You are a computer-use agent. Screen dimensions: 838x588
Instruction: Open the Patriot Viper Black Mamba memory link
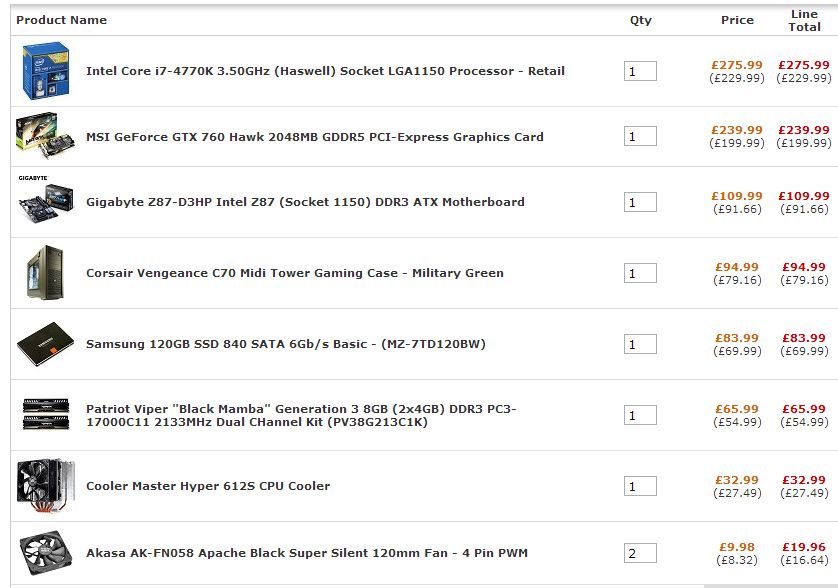[301, 415]
